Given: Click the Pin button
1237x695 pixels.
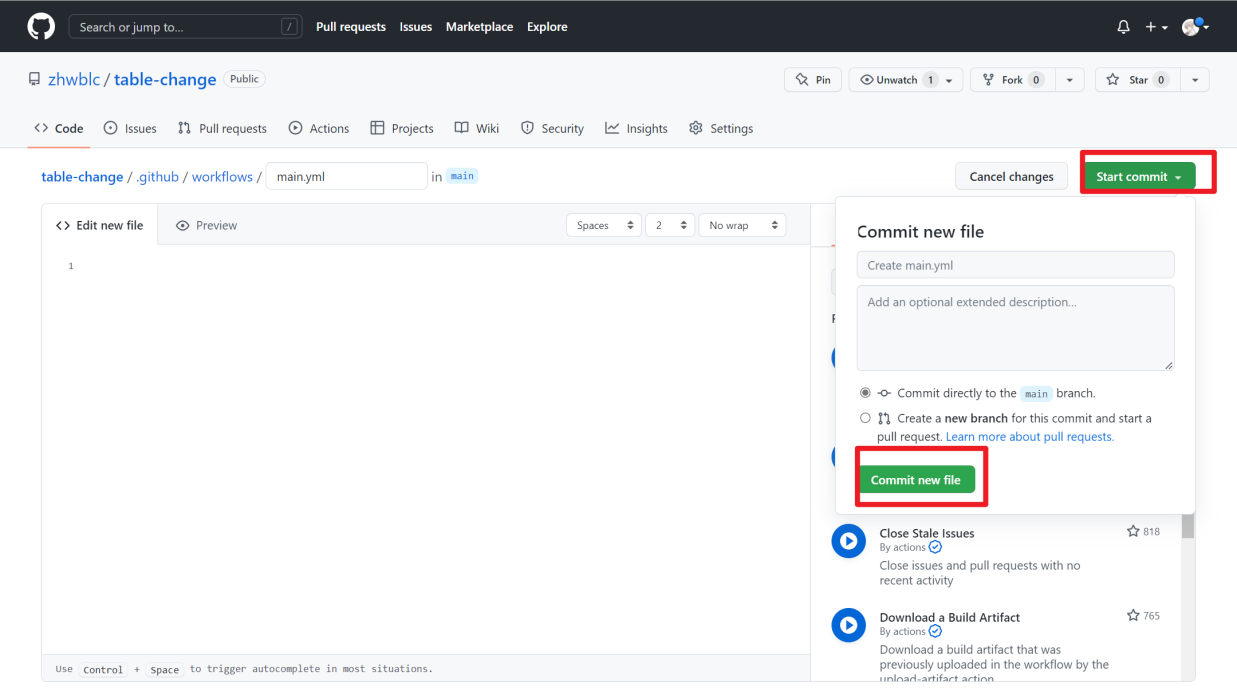Looking at the screenshot, I should click(x=813, y=80).
